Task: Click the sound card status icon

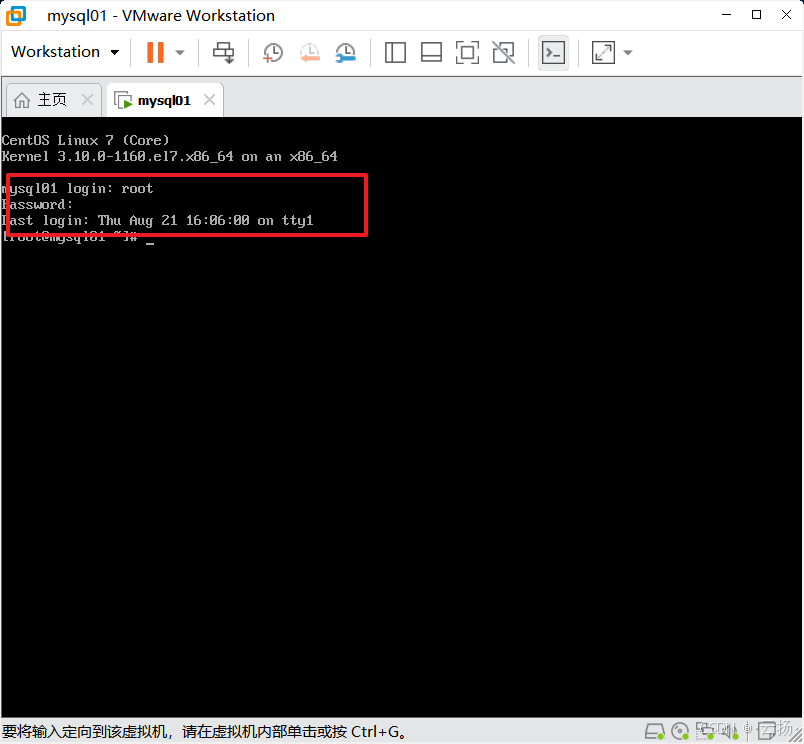Action: pos(730,731)
